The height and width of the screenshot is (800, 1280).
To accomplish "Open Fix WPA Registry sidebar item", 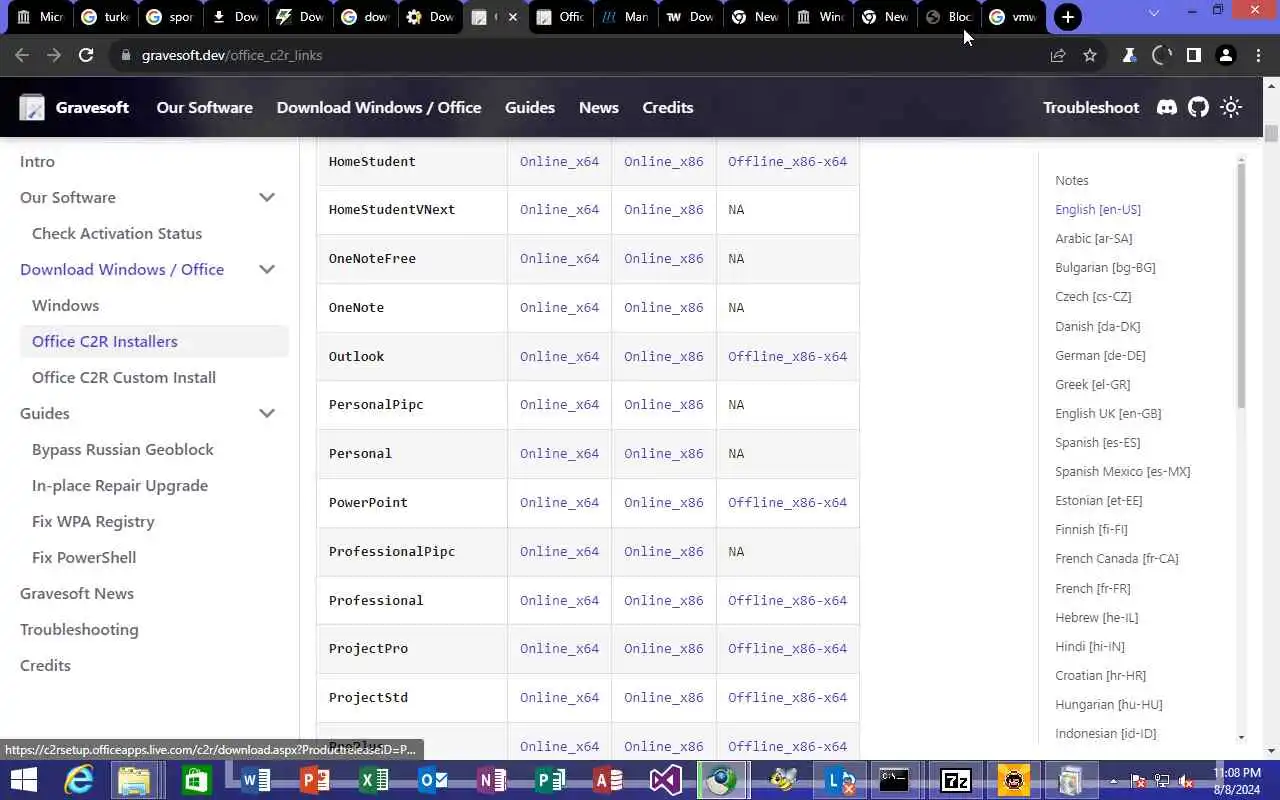I will 93,521.
